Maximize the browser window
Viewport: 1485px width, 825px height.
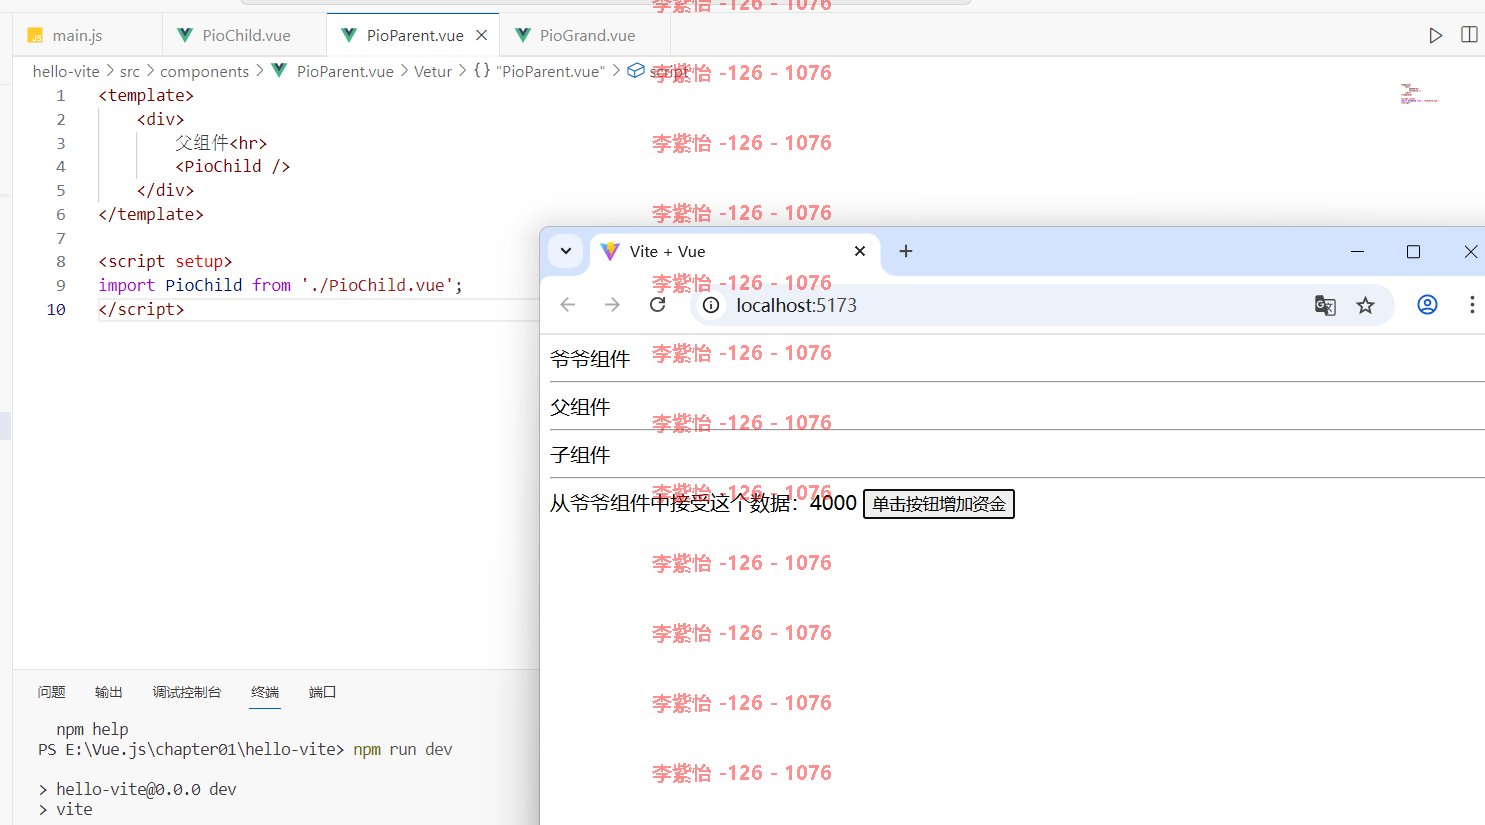coord(1413,251)
